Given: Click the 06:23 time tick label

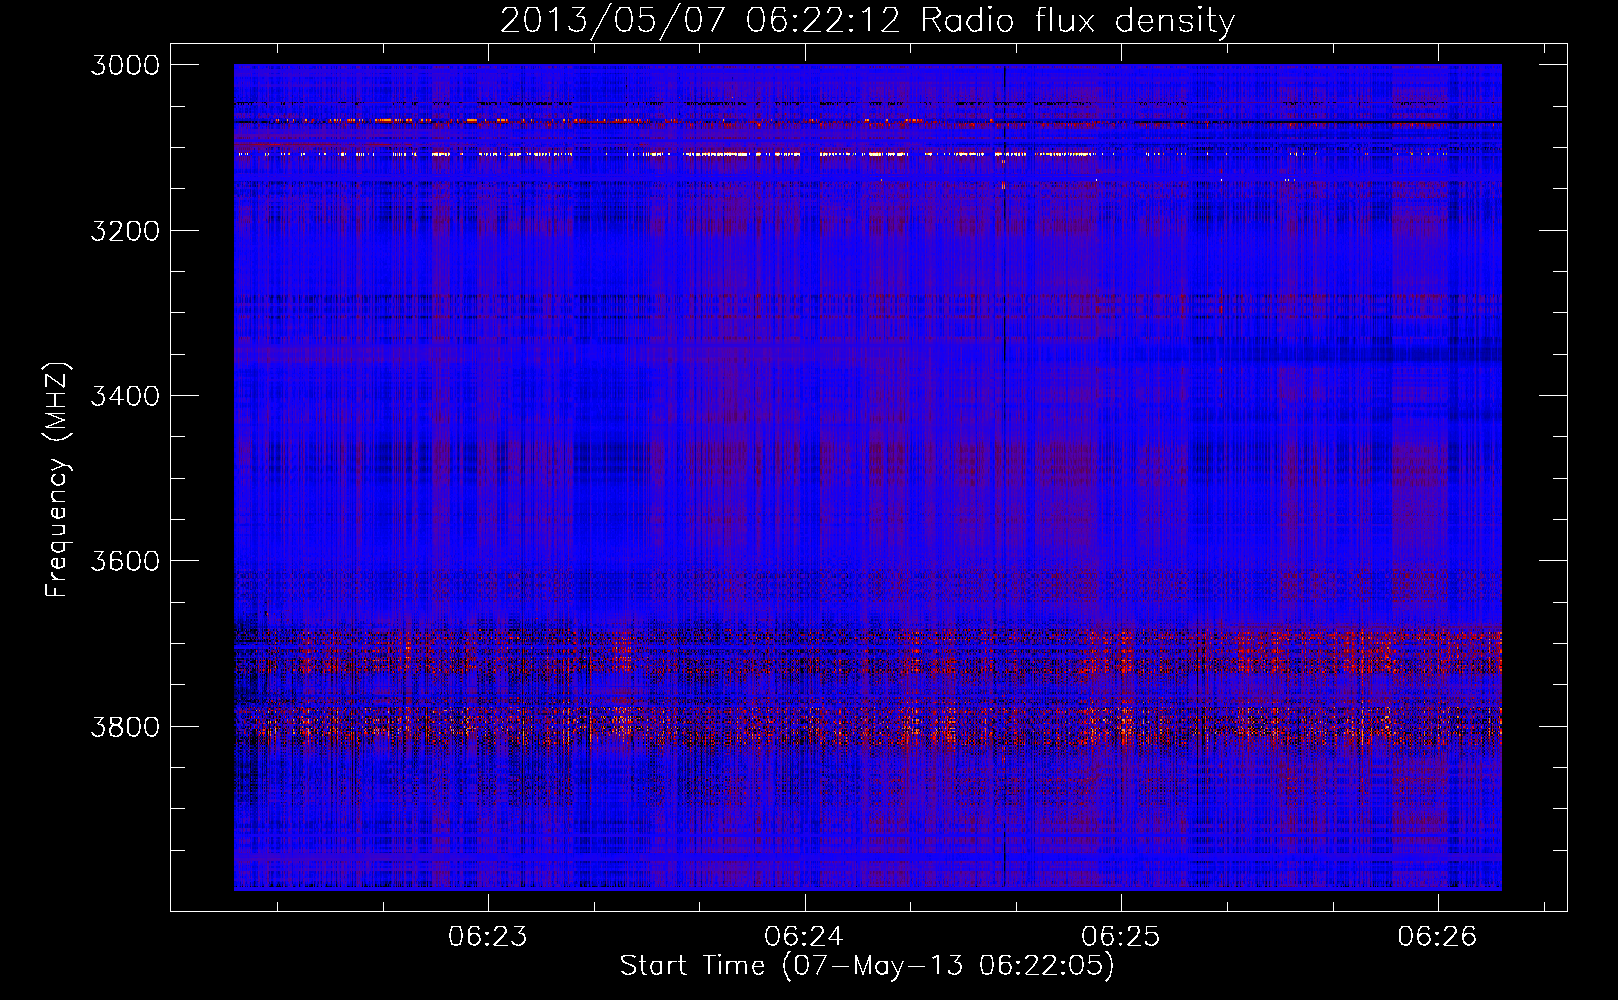Looking at the screenshot, I should click(488, 937).
